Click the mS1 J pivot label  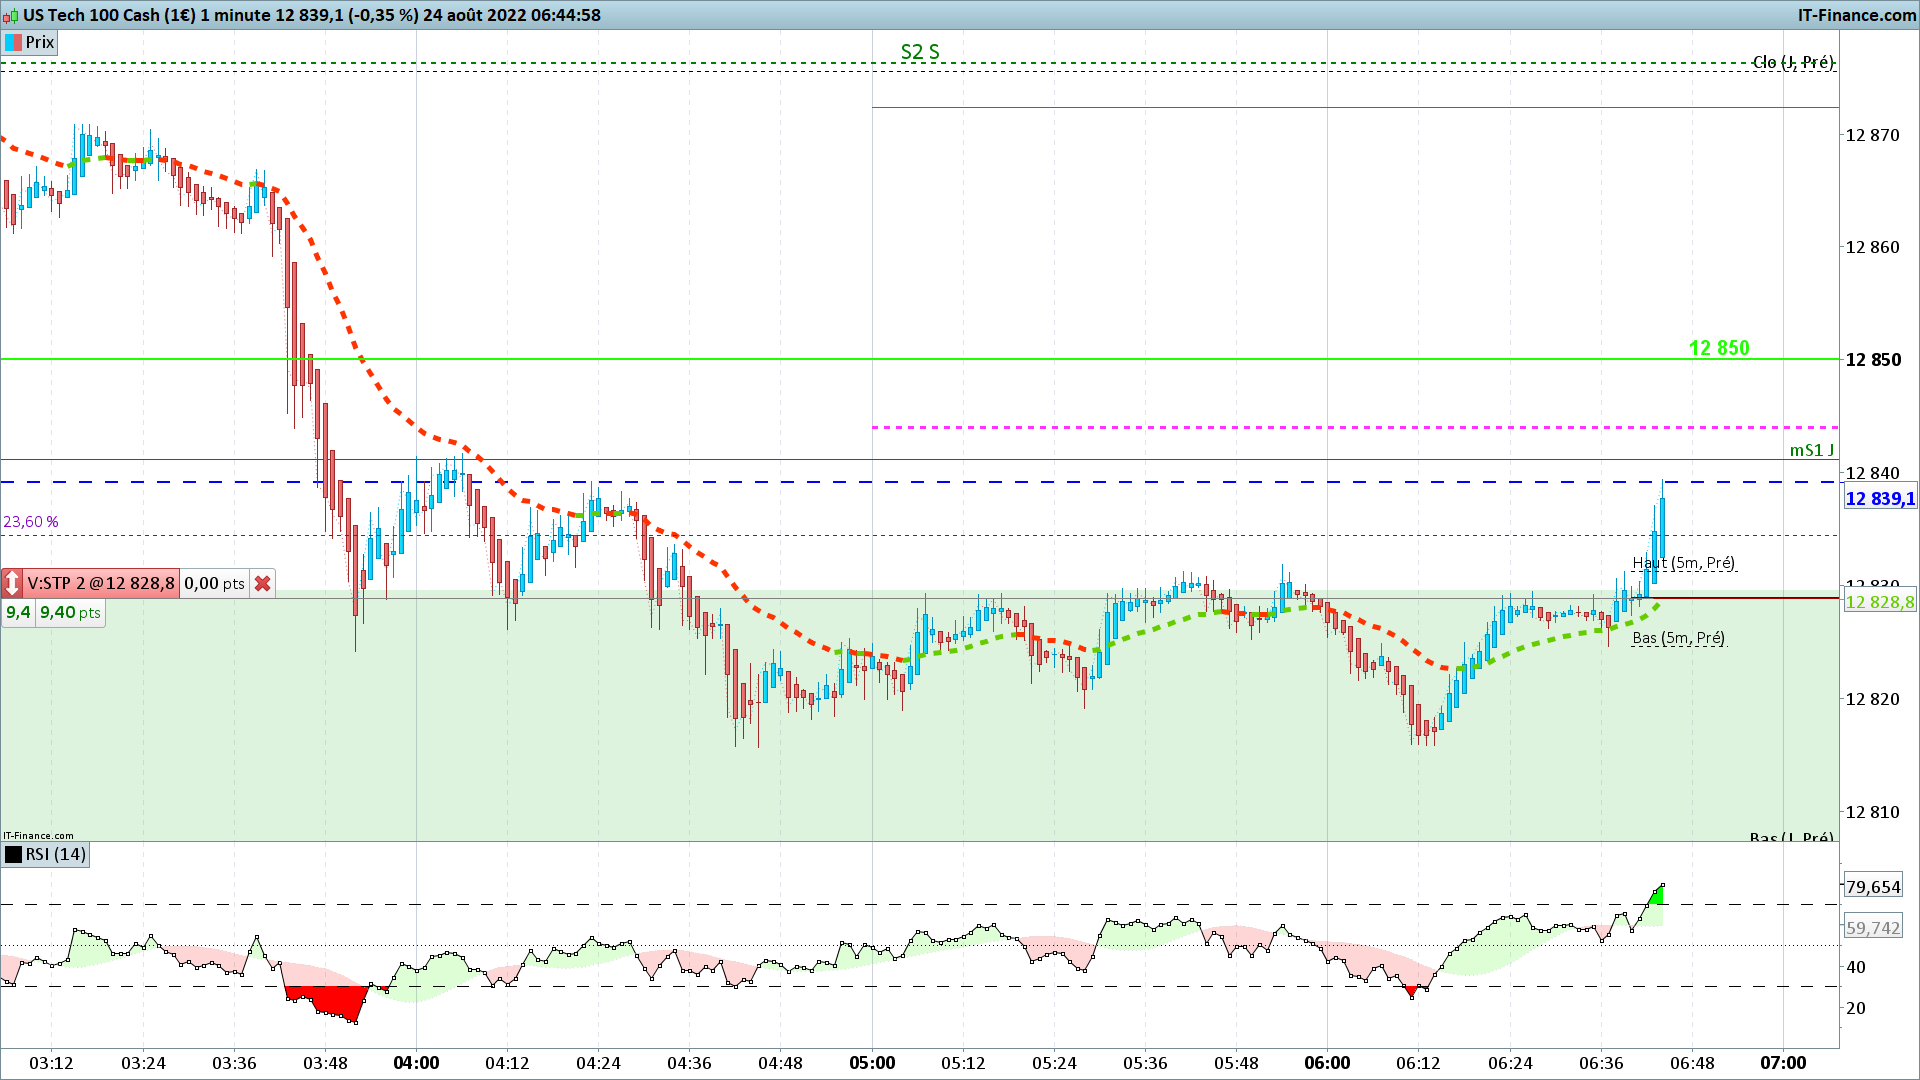(x=1812, y=450)
